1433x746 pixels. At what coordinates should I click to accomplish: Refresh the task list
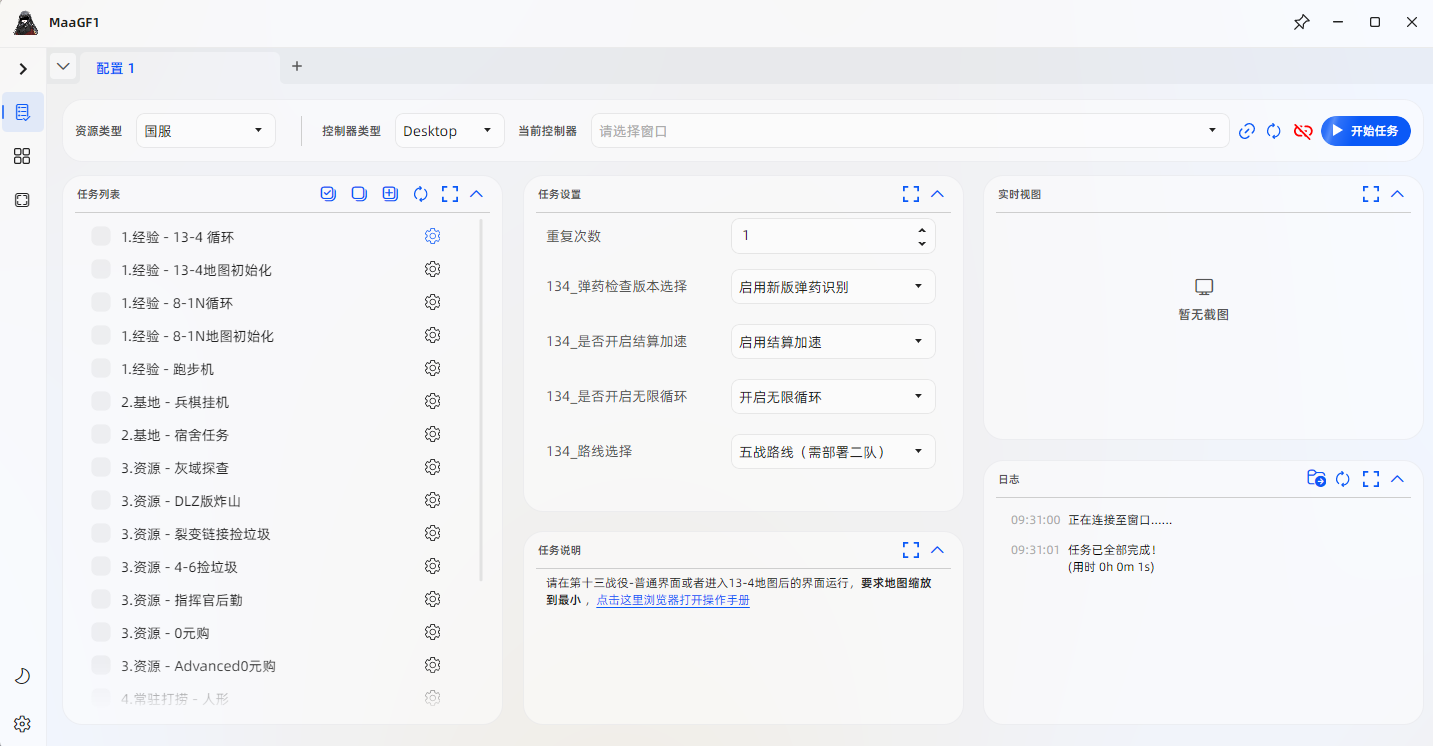coord(420,193)
